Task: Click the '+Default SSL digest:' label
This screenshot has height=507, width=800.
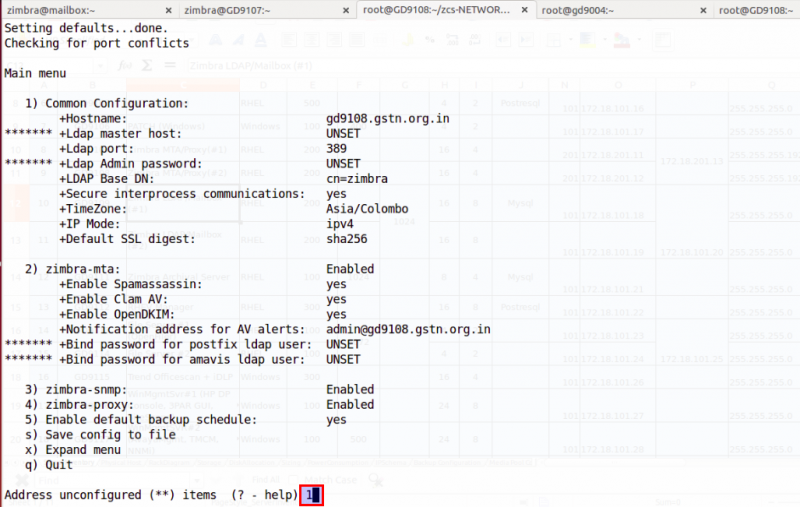Action: 127,239
